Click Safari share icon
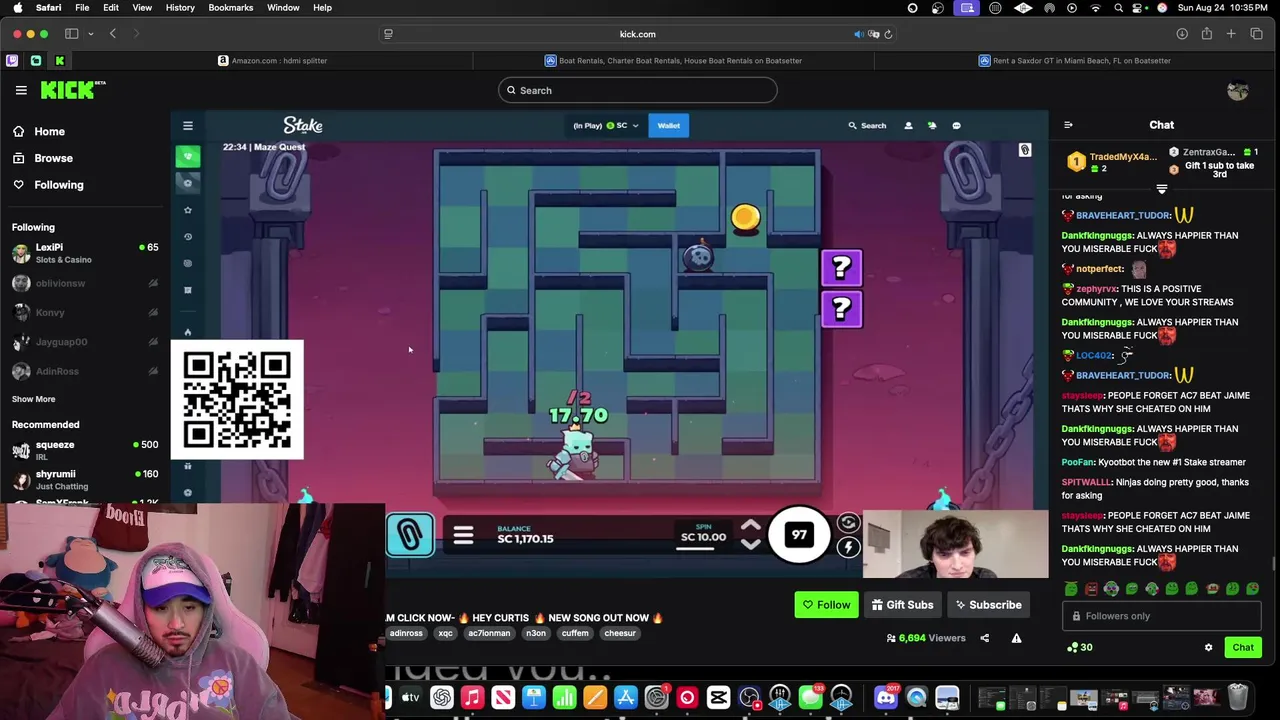1280x720 pixels. coord(1207,34)
